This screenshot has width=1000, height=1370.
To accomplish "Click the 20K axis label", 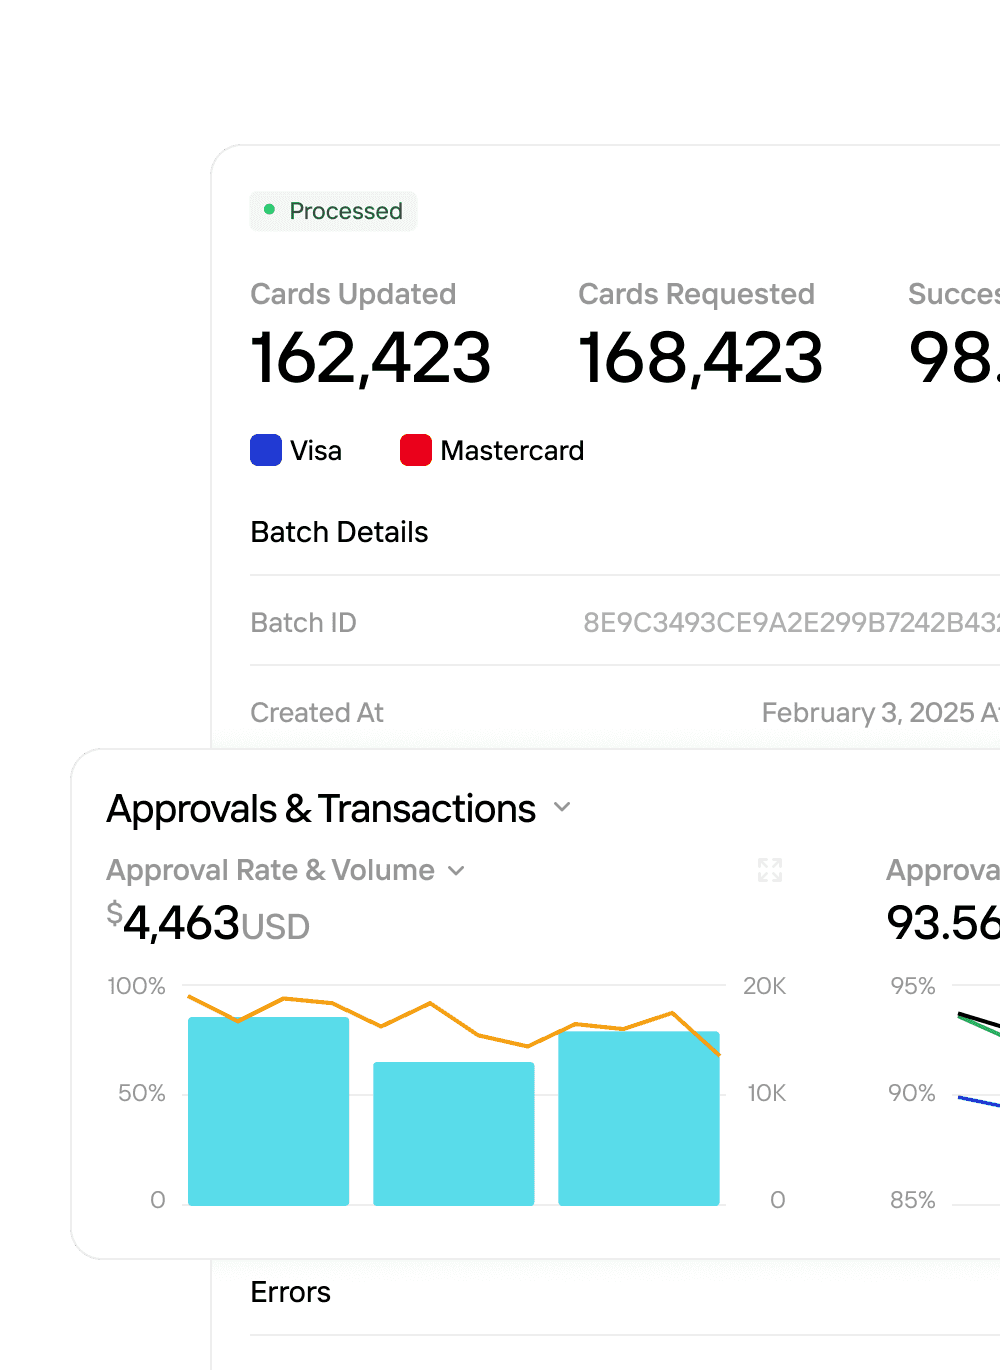I will 764,986.
